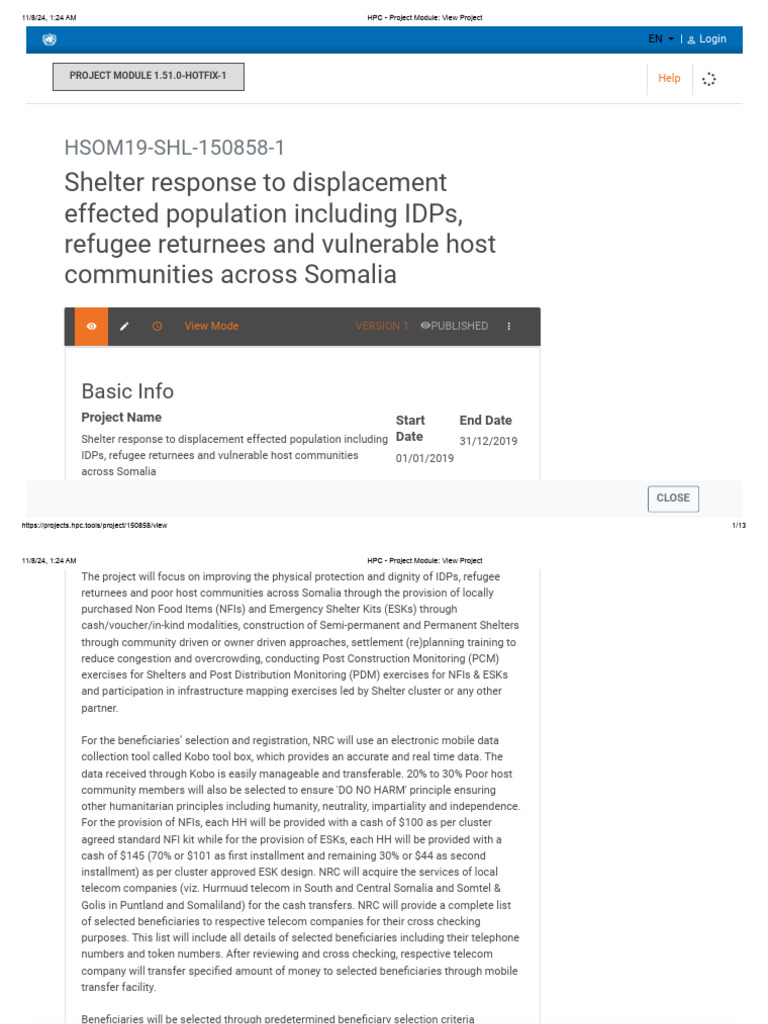Click the View Mode label
The image size is (768, 1024).
[212, 326]
